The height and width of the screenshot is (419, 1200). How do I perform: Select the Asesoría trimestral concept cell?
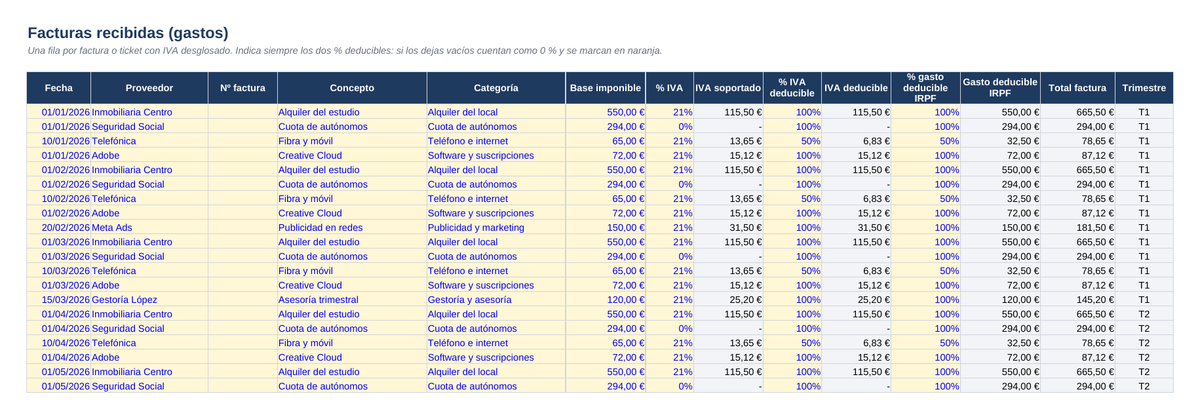click(352, 299)
